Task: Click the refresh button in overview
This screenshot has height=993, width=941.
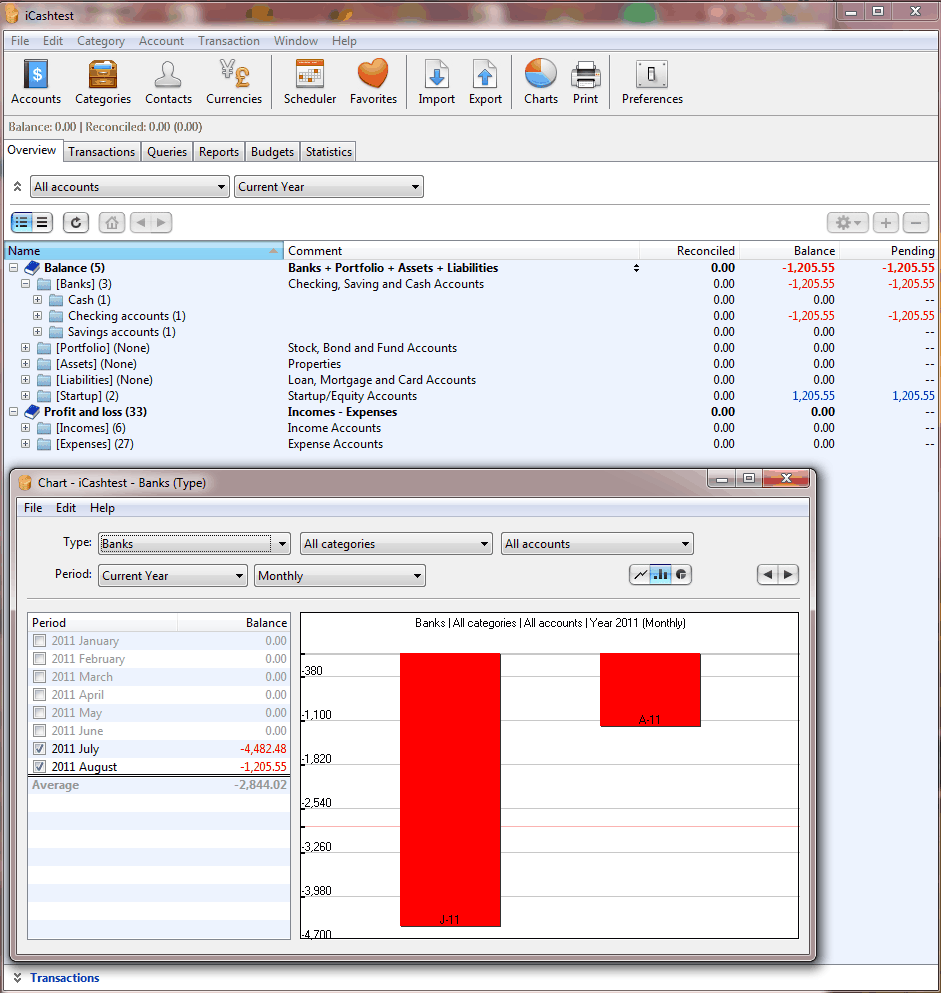Action: click(76, 223)
